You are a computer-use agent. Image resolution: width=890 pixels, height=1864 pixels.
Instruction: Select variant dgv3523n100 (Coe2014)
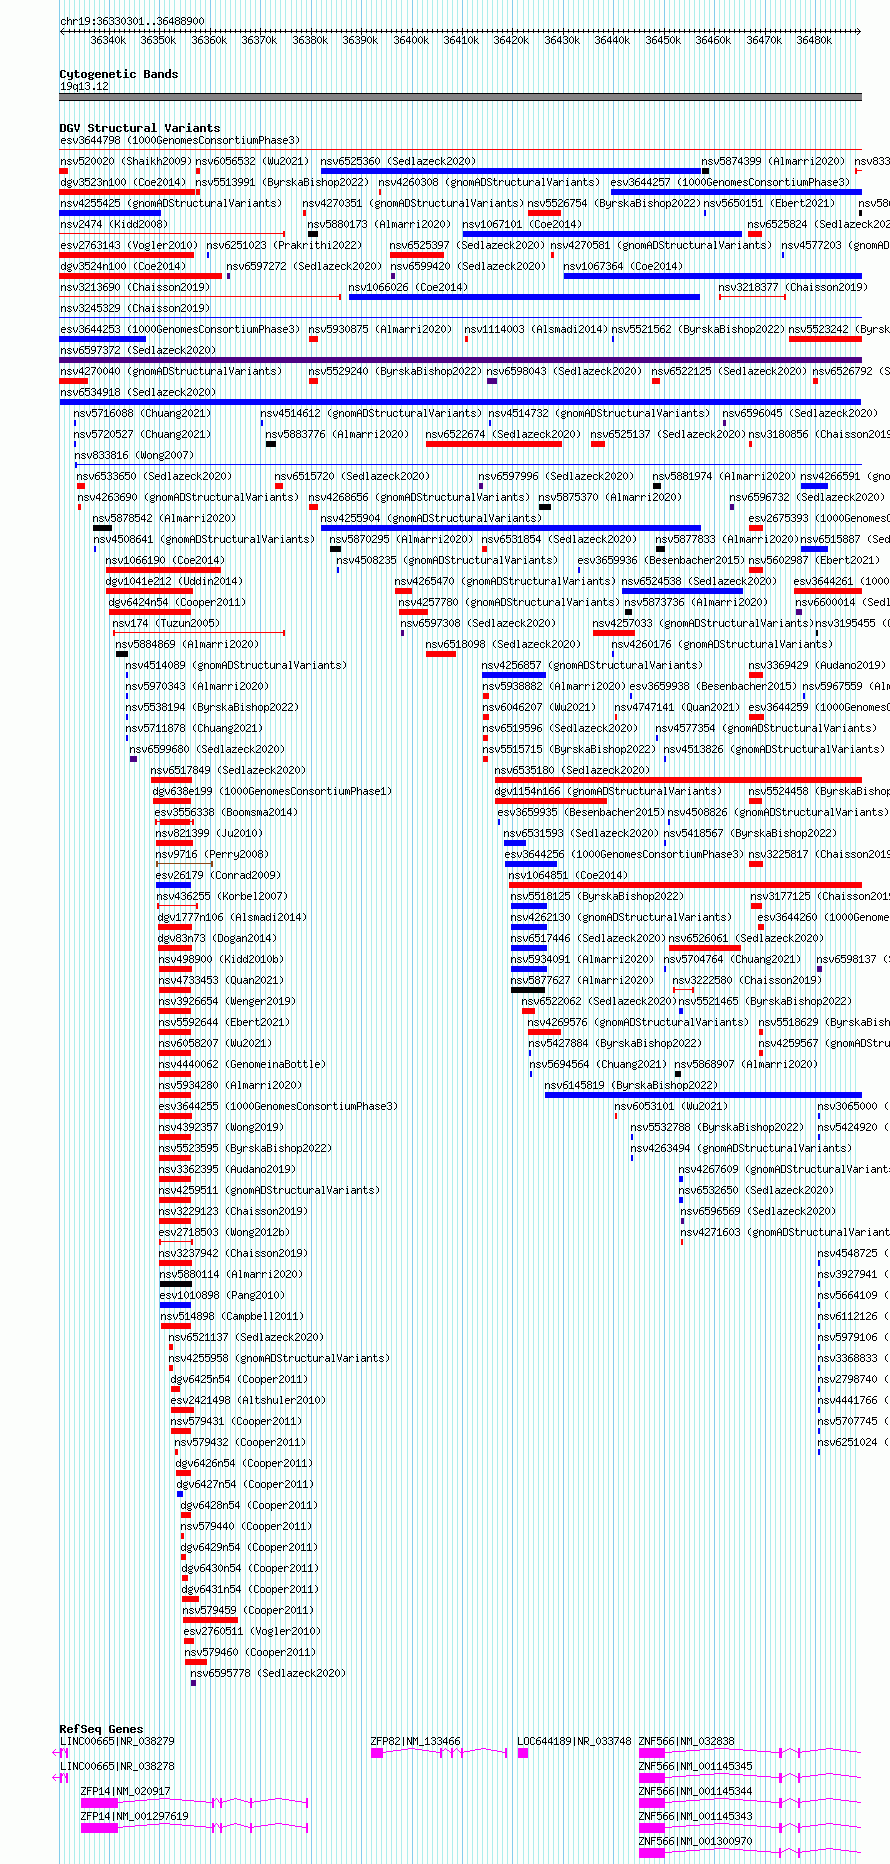(122, 182)
